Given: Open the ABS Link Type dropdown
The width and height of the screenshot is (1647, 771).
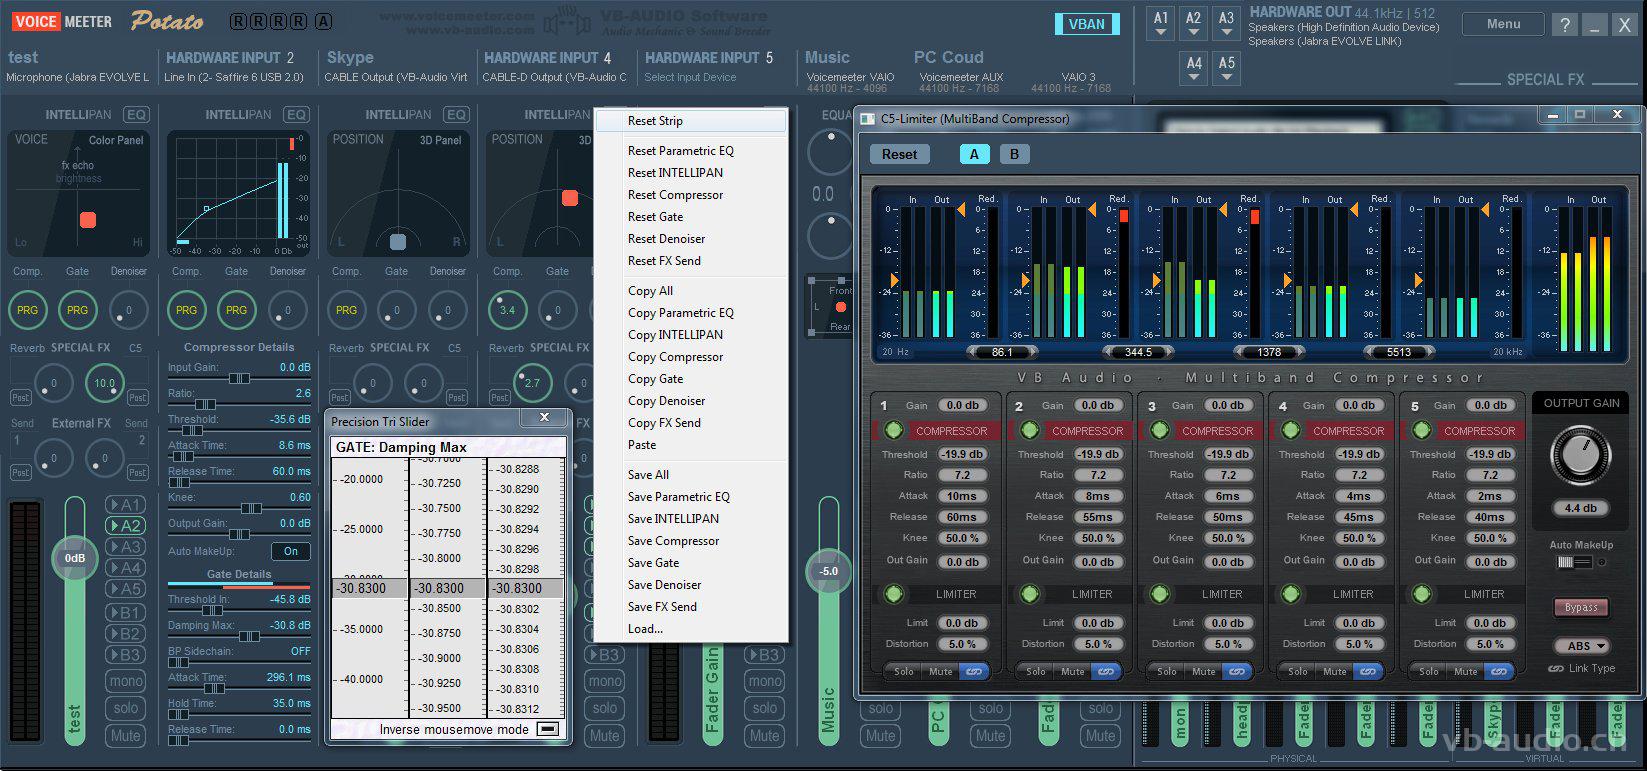Looking at the screenshot, I should tap(1581, 646).
